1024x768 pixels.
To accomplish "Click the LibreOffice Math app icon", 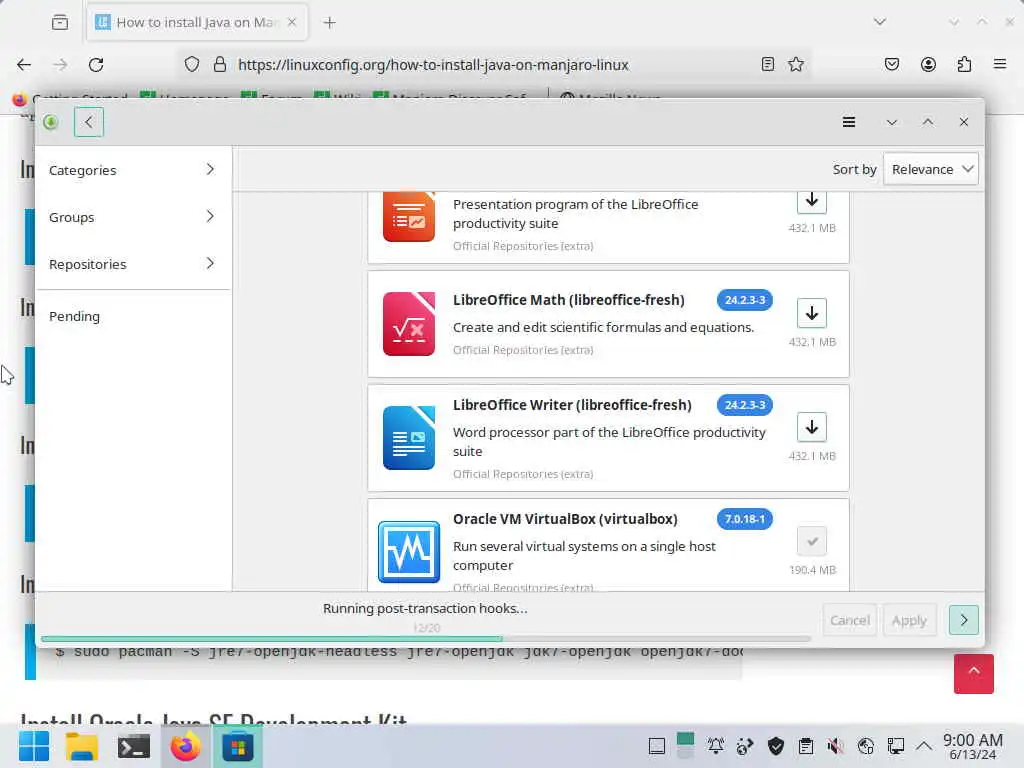I will [x=409, y=324].
